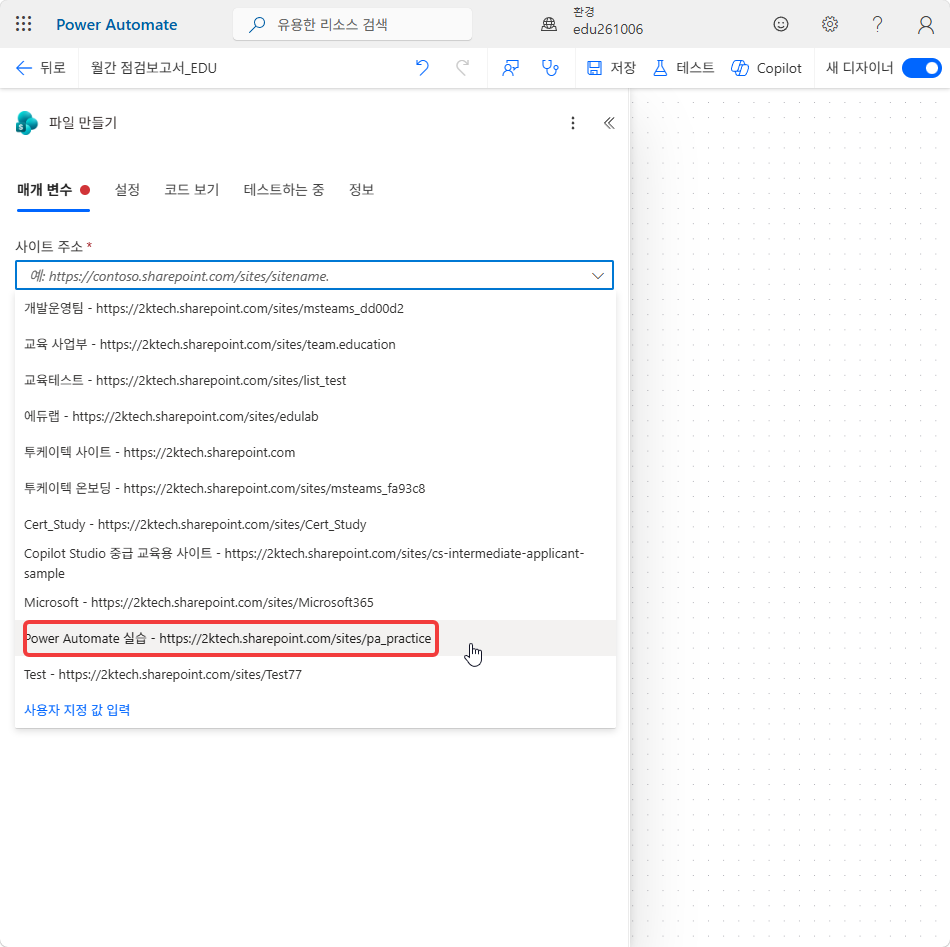950x947 pixels.
Task: Select the 교육테스트 list_test site option
Action: coord(315,380)
